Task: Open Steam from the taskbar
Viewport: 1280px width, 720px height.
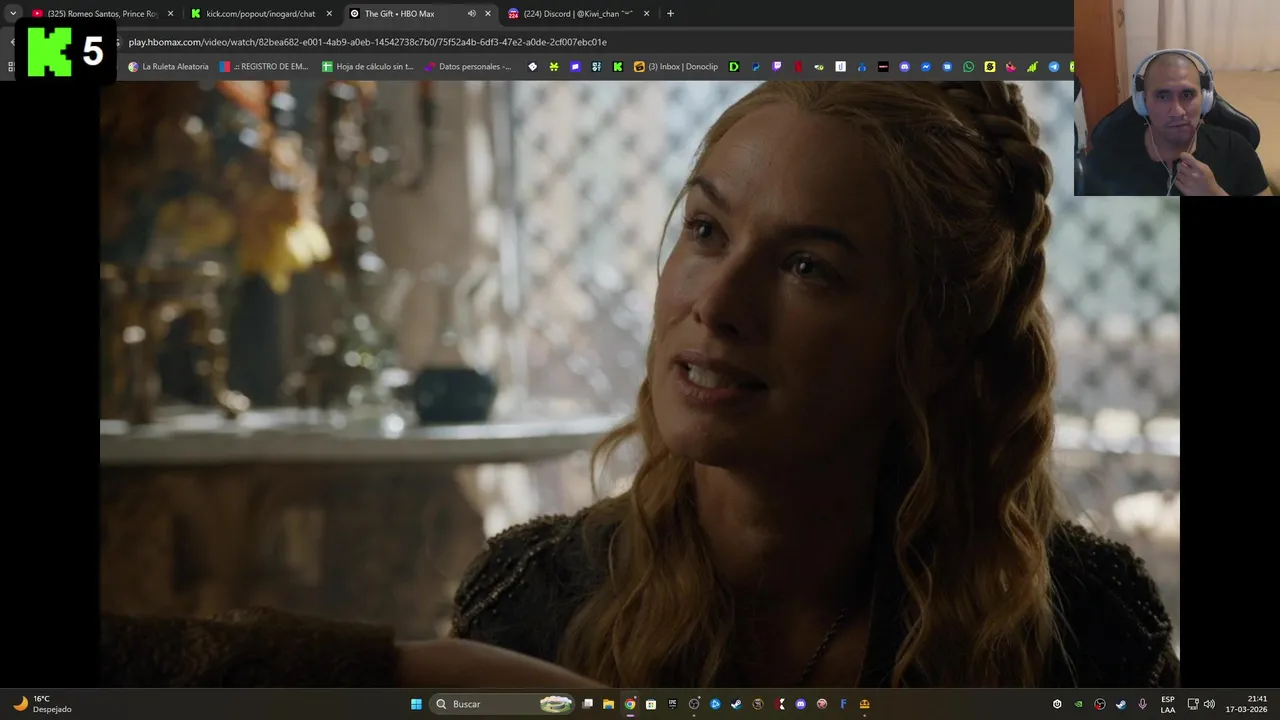Action: point(736,704)
